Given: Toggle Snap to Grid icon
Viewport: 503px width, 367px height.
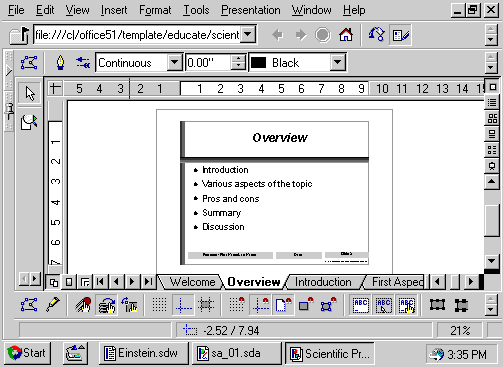Looking at the screenshot, I should (x=237, y=305).
